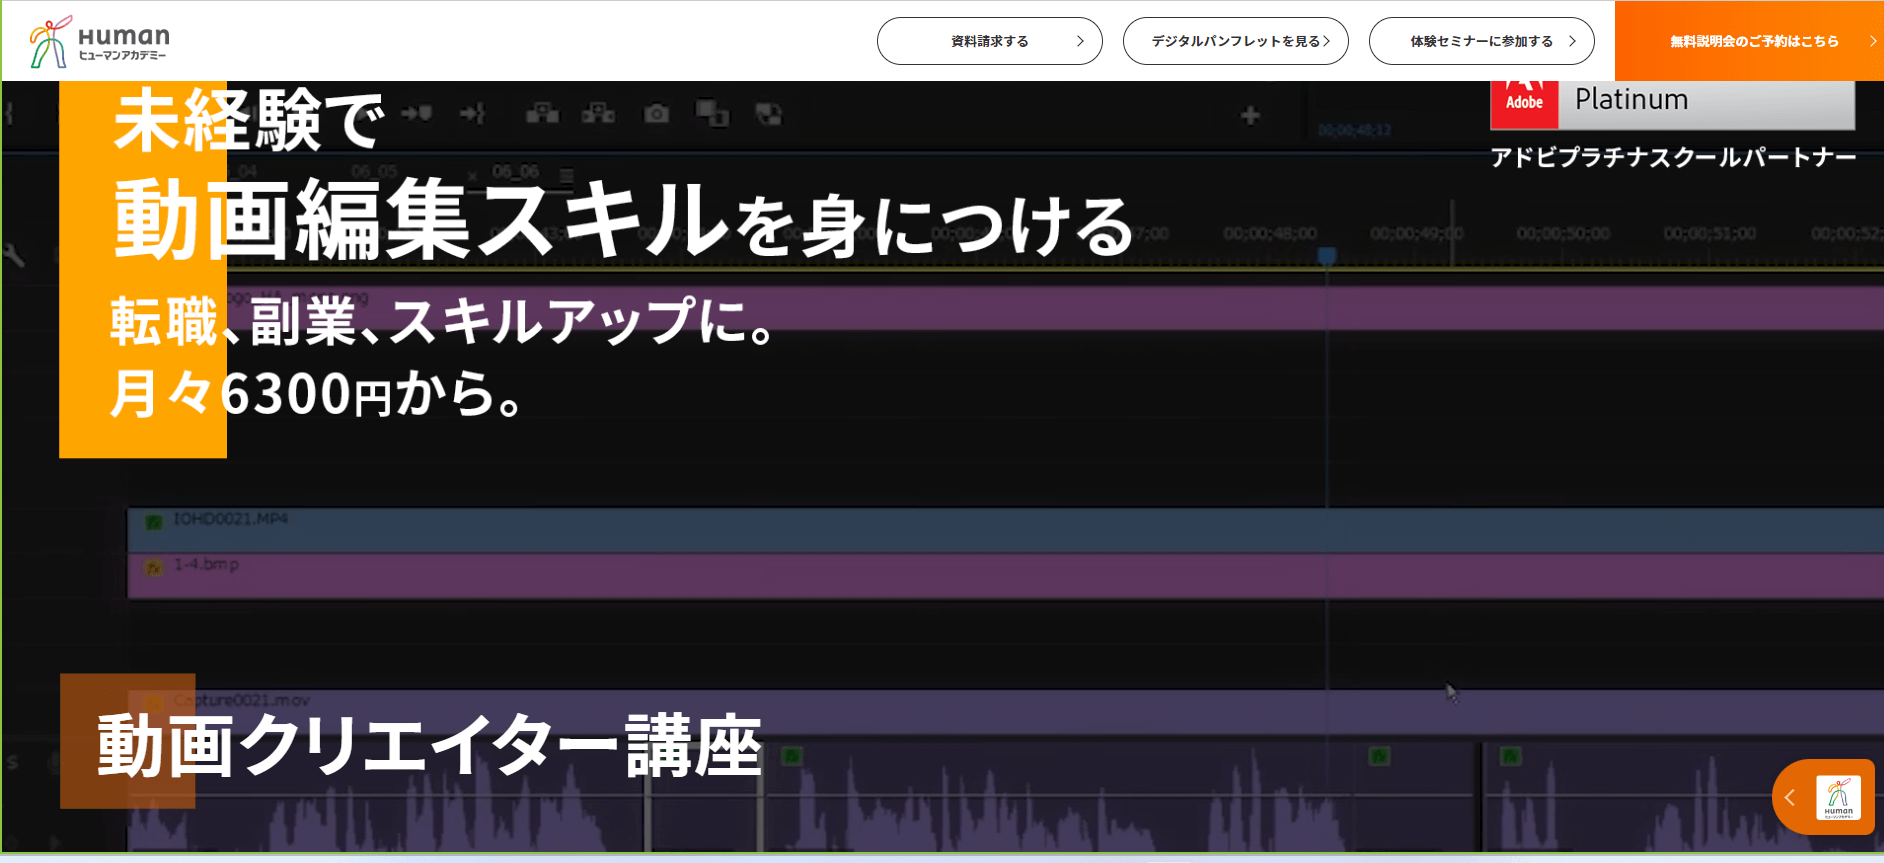Click 体験セミナーに参加する button
Viewport: 1884px width, 863px height.
pos(1481,41)
